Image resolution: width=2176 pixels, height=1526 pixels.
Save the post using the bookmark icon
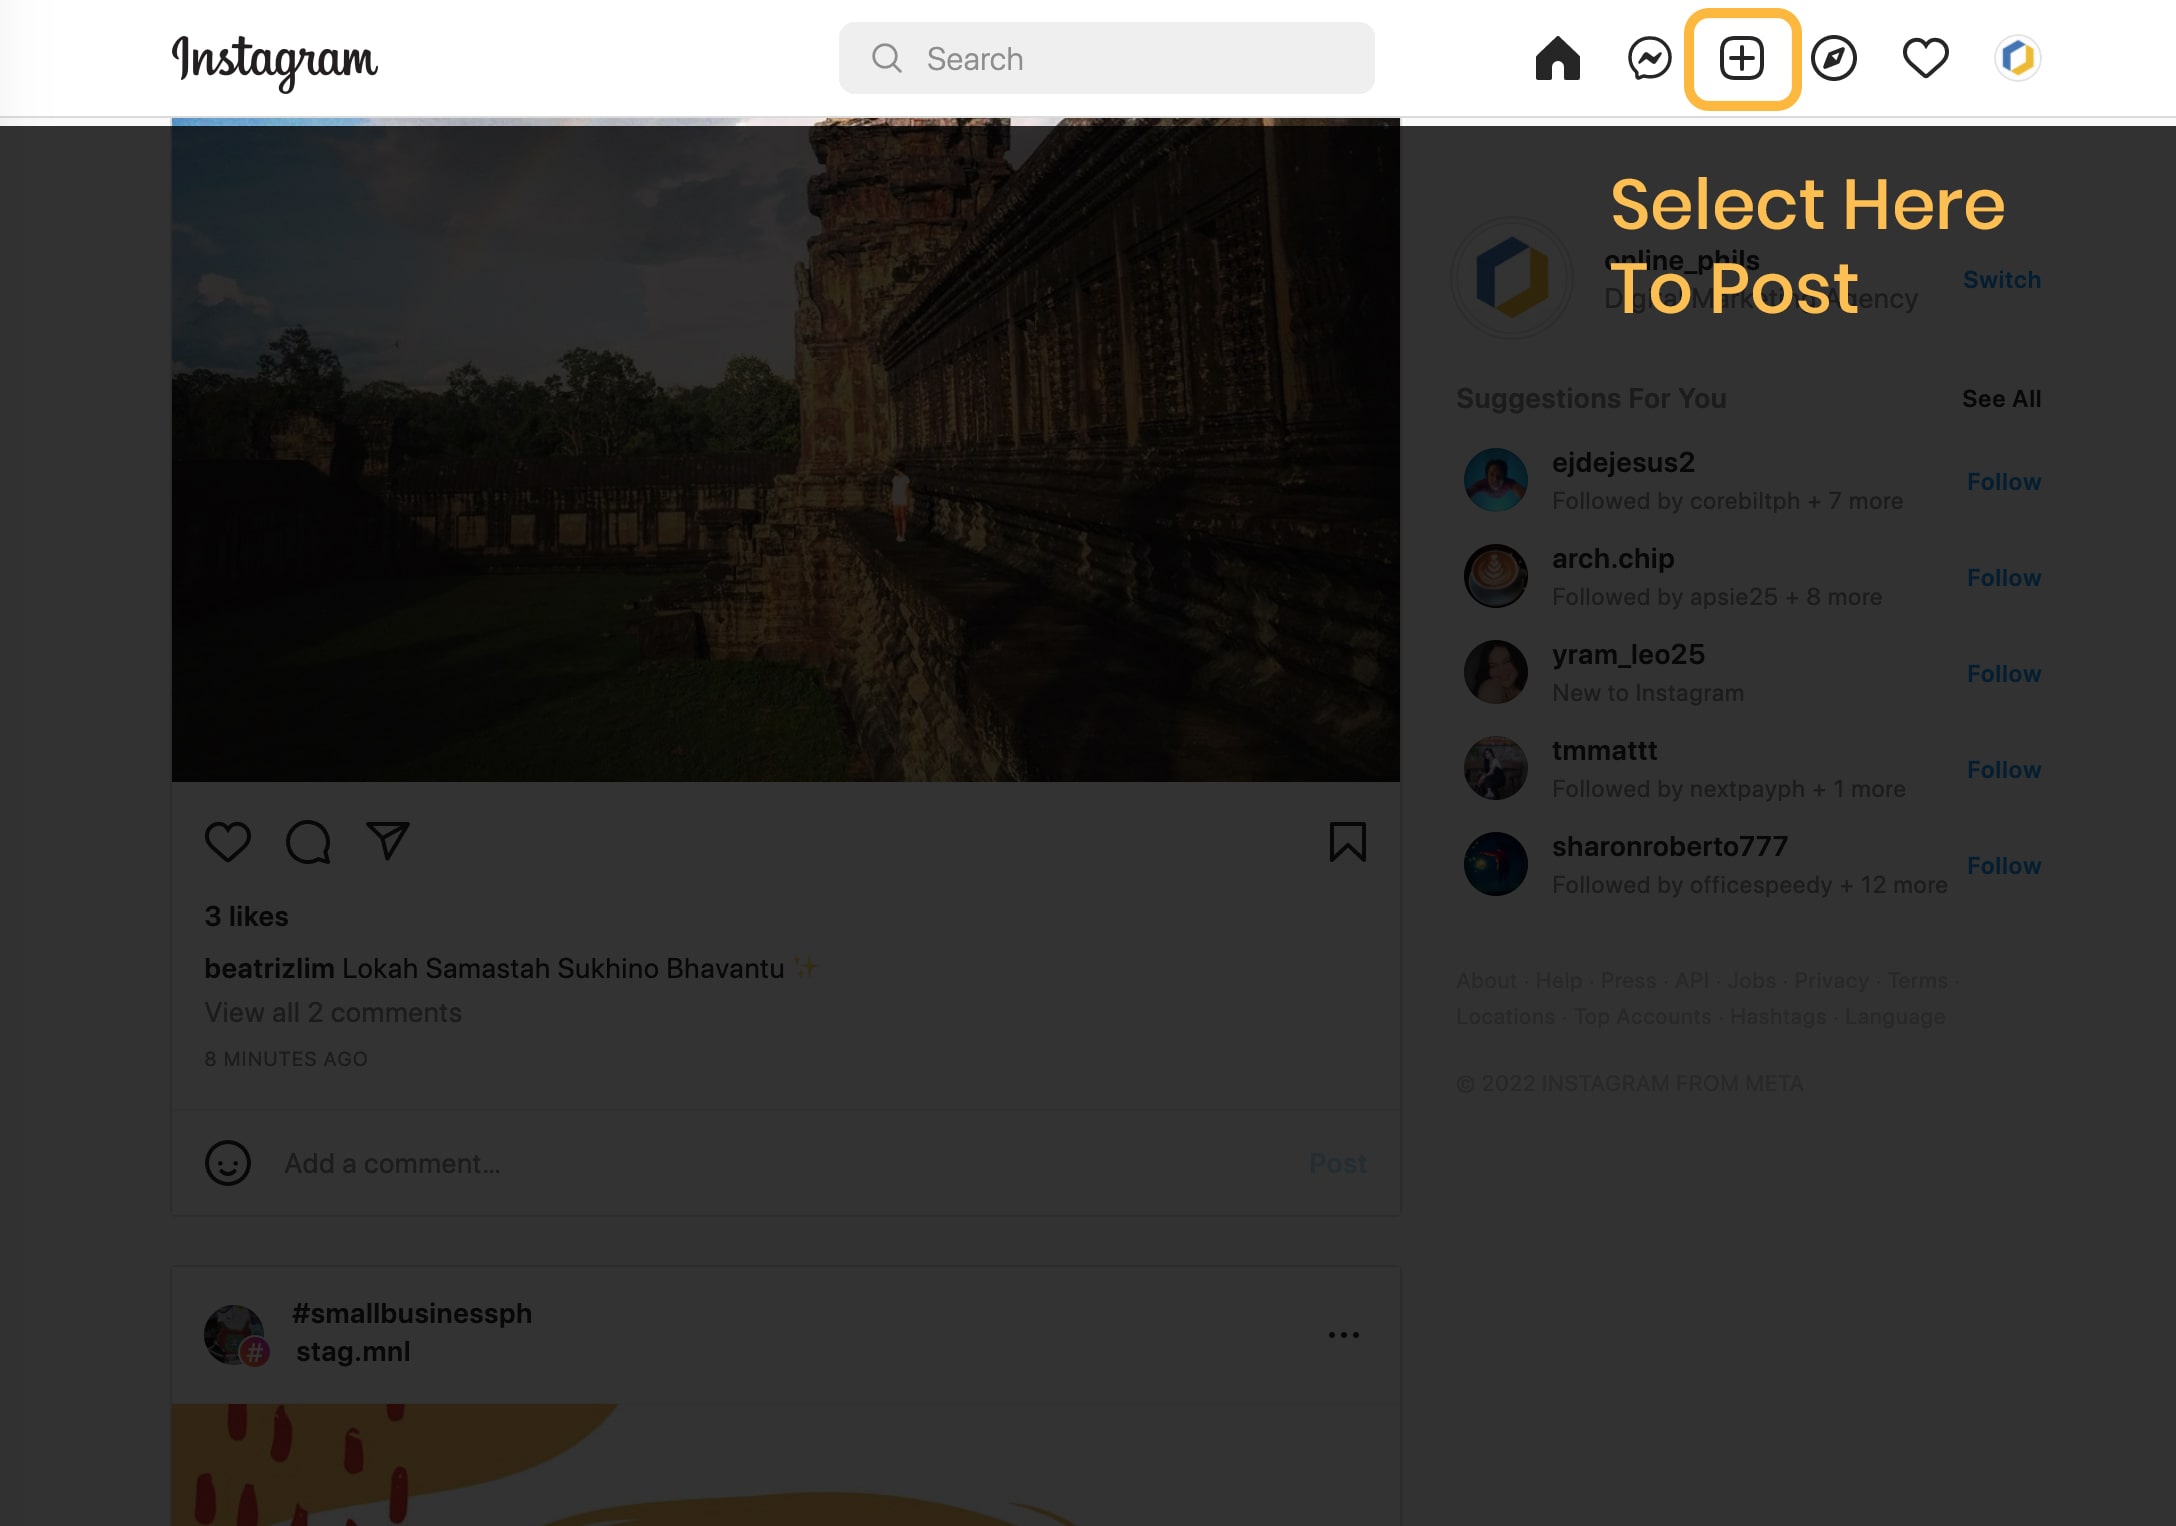pos(1348,842)
